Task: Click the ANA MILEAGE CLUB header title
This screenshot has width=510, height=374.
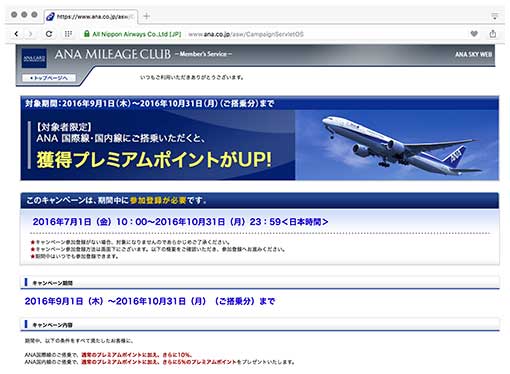Action: [x=113, y=54]
